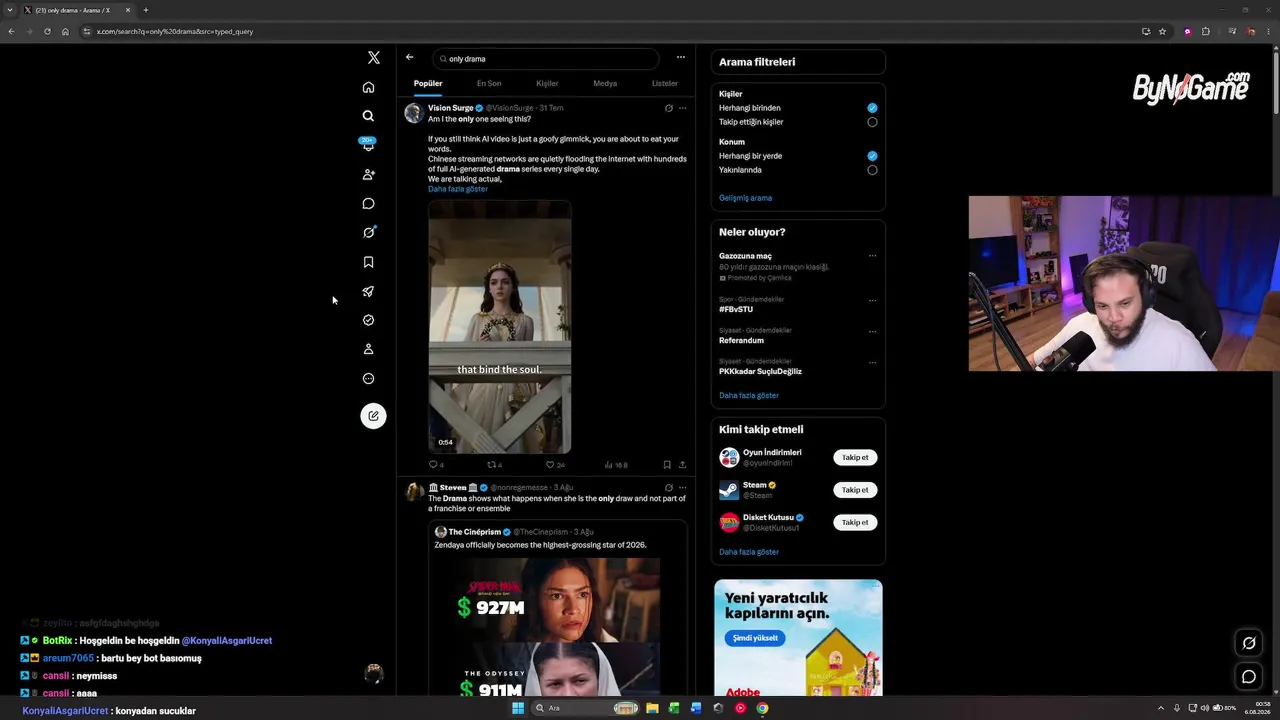Open options for Referandum trend
The width and height of the screenshot is (1280, 720).
click(872, 331)
